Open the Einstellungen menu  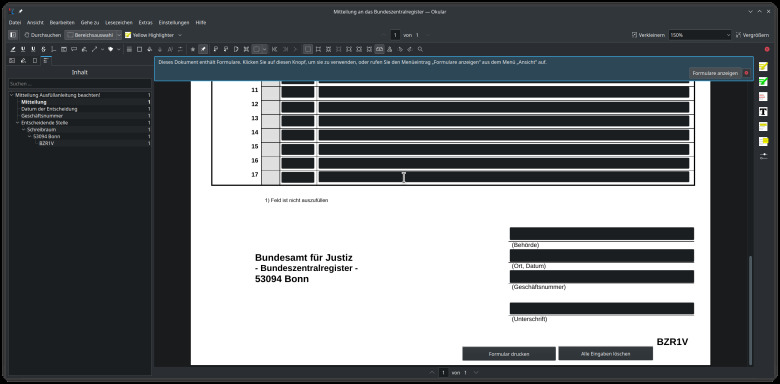(x=174, y=22)
